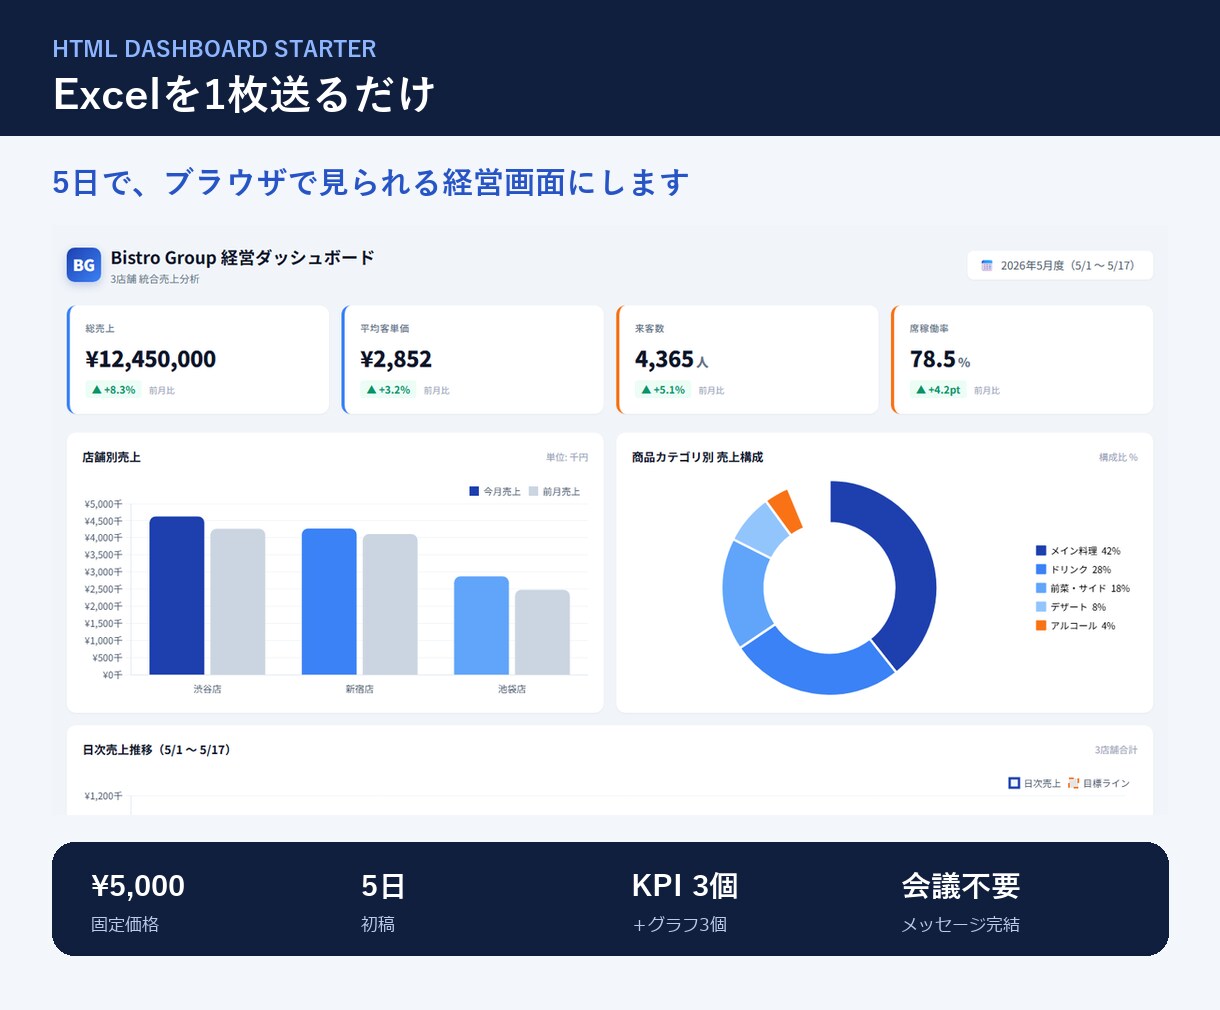The height and width of the screenshot is (1010, 1220).
Task: Click the 総売上 up-arrow +8.3% badge
Action: coord(113,390)
